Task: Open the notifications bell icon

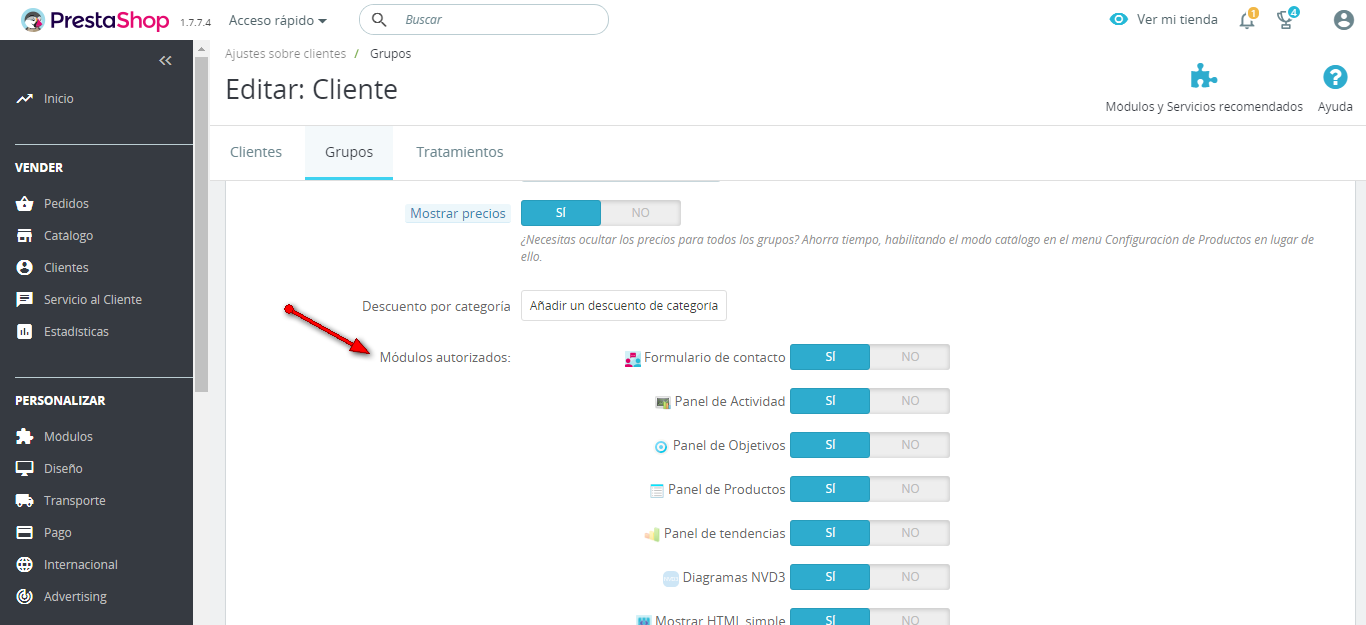Action: click(x=1247, y=20)
